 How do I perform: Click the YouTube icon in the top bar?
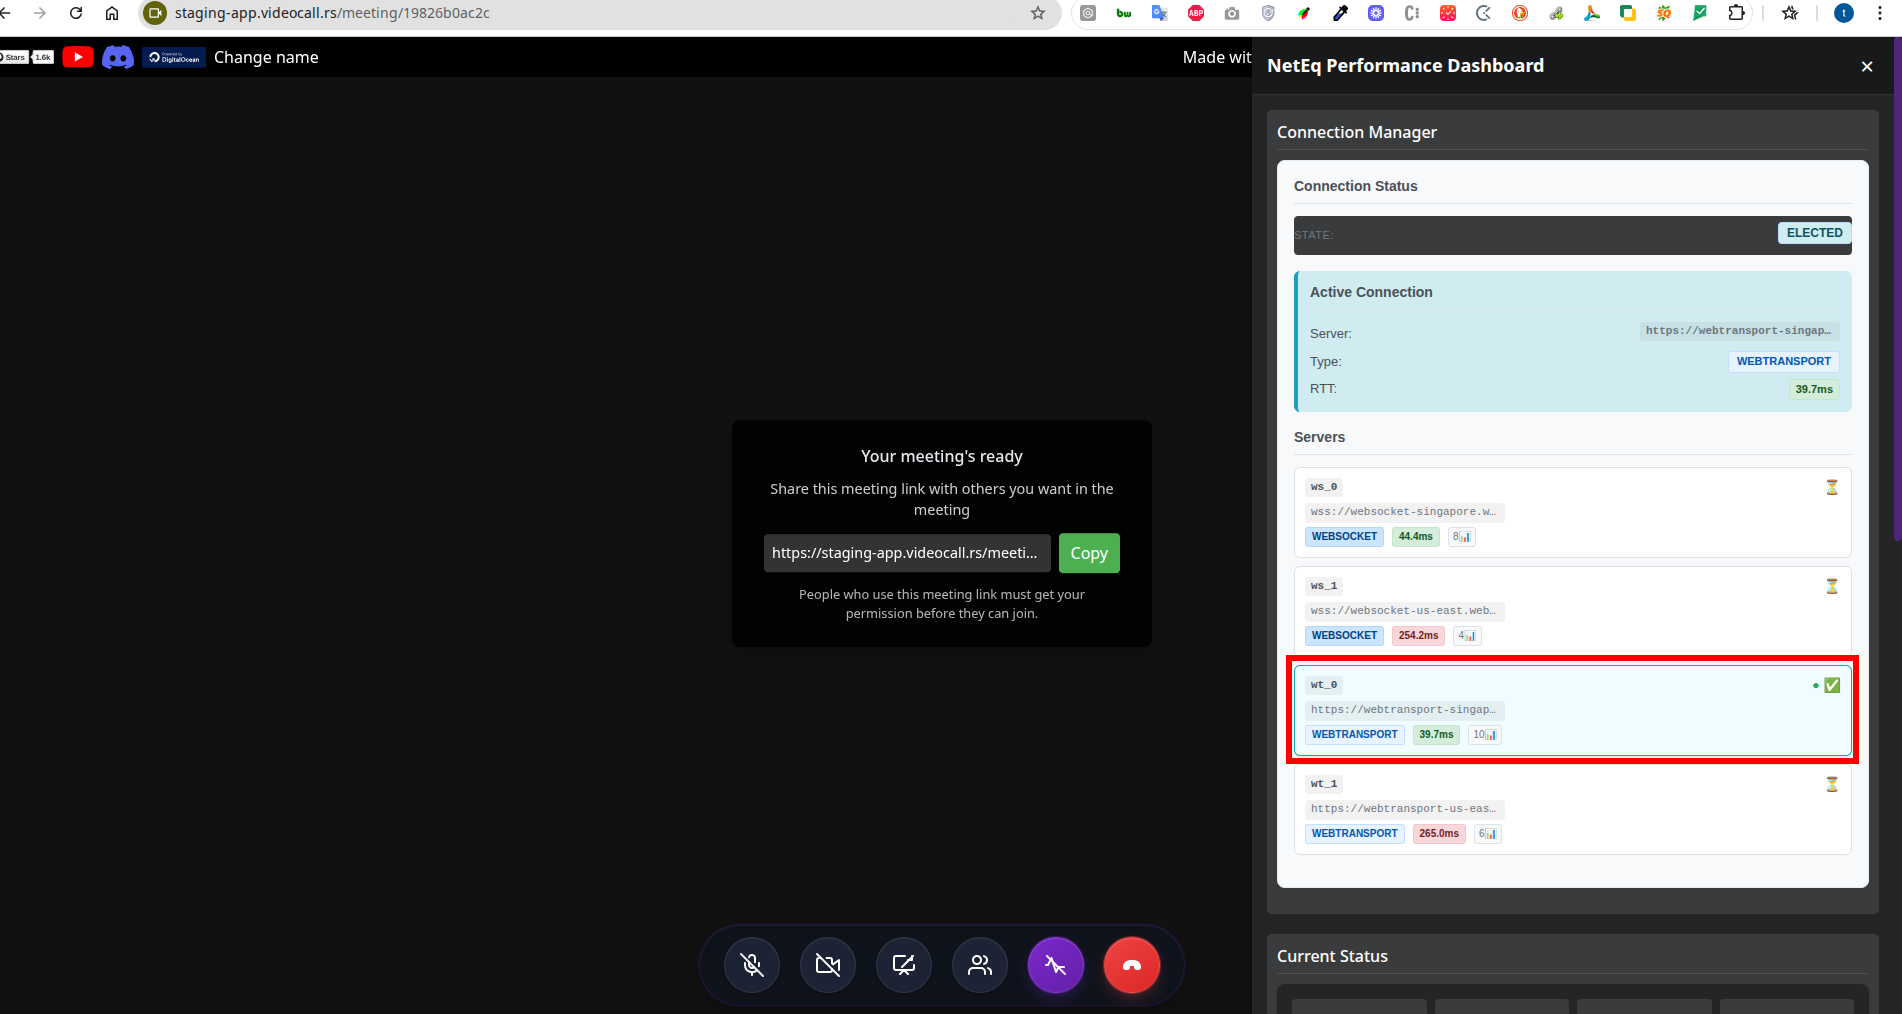[77, 57]
